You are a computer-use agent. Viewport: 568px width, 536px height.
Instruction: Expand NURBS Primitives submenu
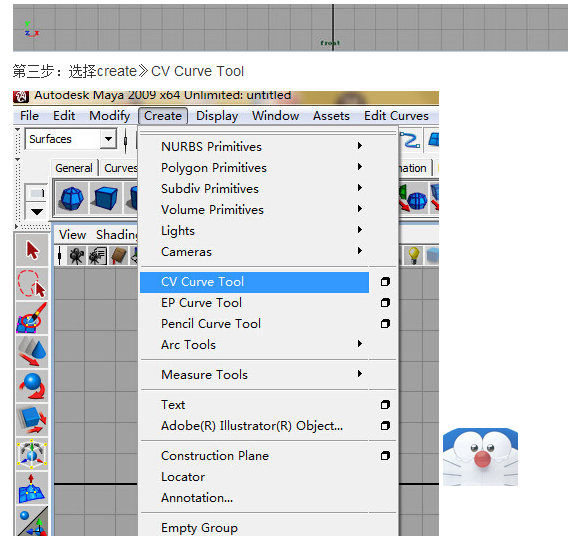[359, 146]
